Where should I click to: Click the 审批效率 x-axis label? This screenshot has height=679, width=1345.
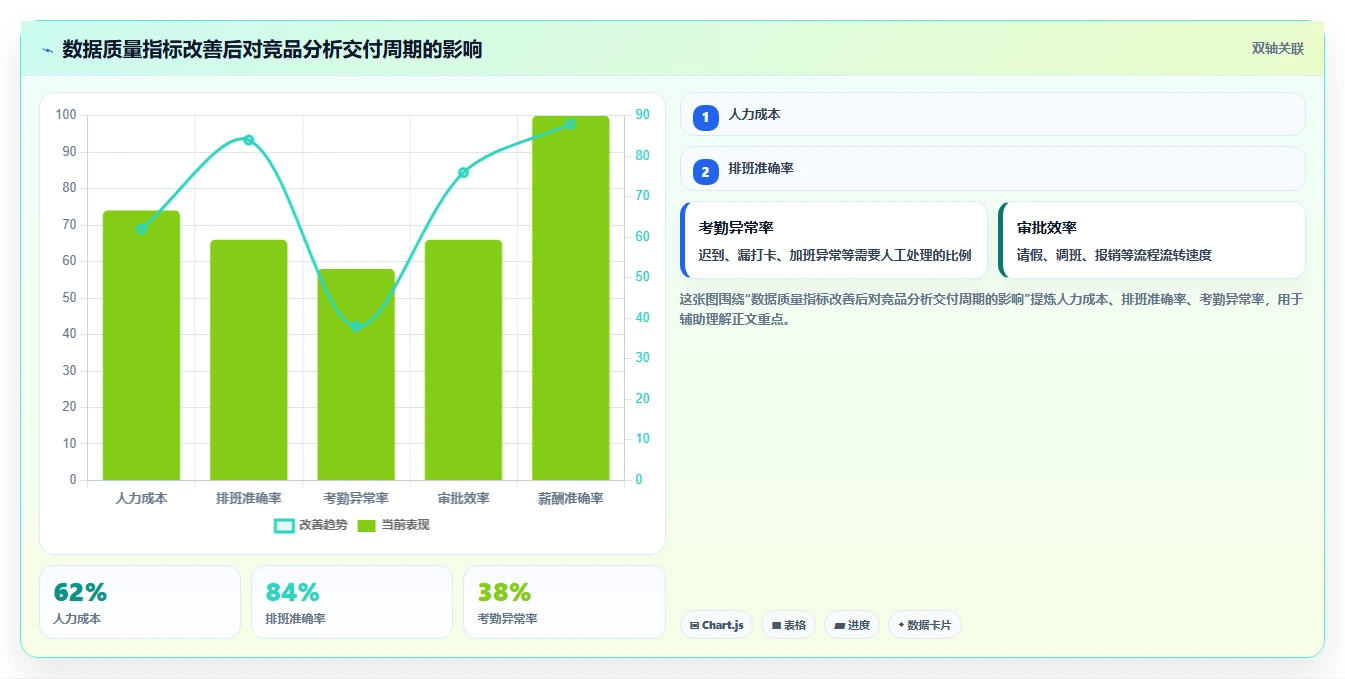tap(463, 498)
